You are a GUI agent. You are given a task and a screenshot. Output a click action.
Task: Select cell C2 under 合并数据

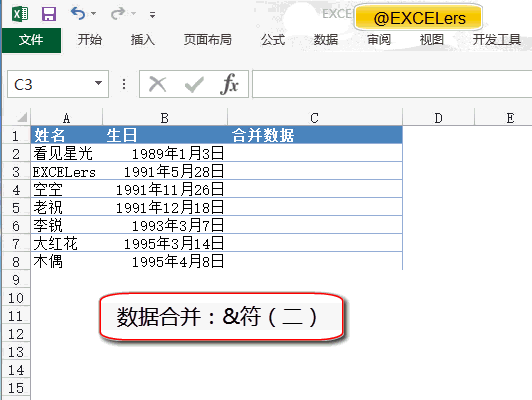click(315, 153)
